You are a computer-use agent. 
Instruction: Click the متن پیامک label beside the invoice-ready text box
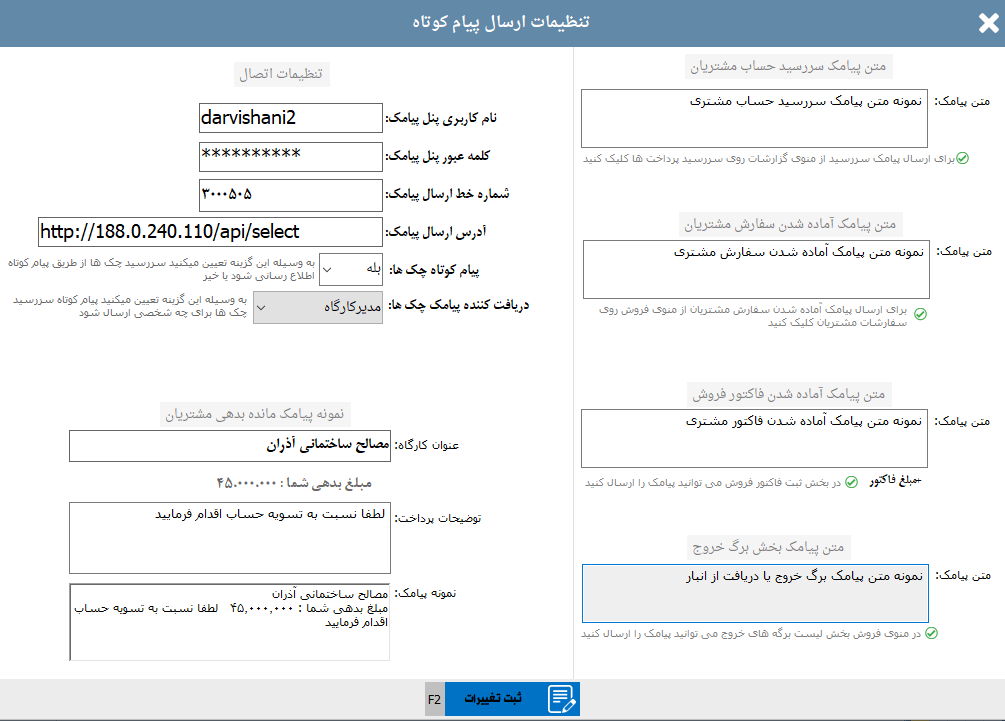(962, 421)
